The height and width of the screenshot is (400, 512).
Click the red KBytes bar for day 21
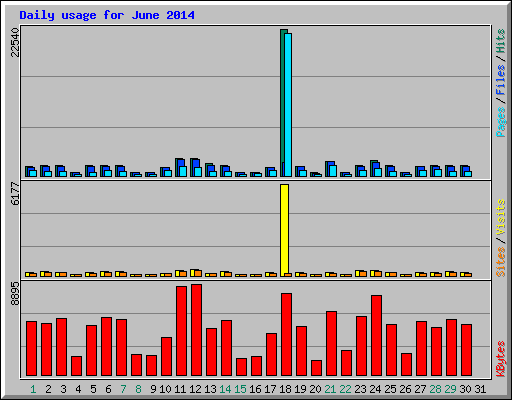point(331,344)
